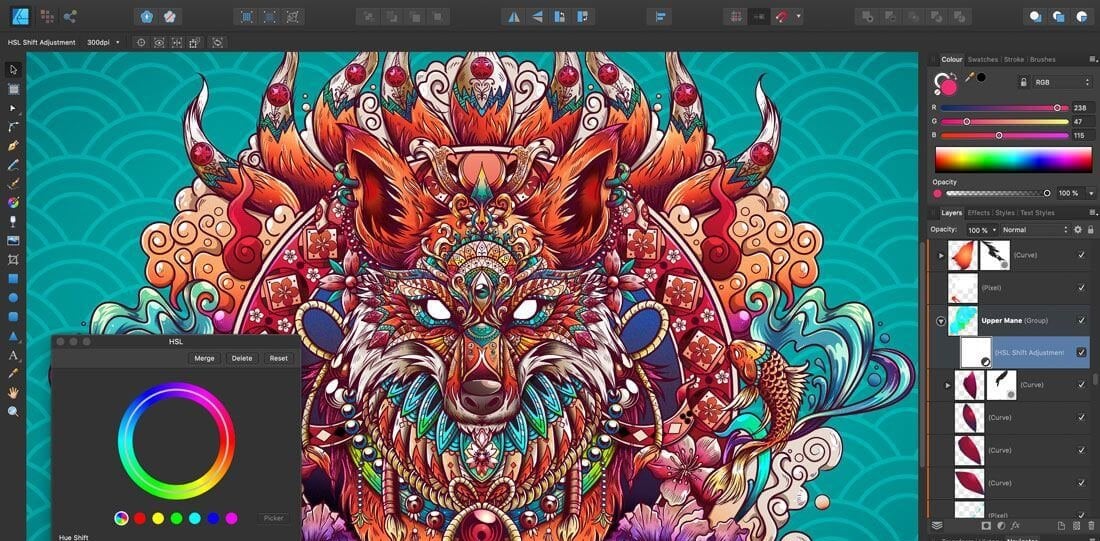Select the Artistic Text tool

point(13,354)
